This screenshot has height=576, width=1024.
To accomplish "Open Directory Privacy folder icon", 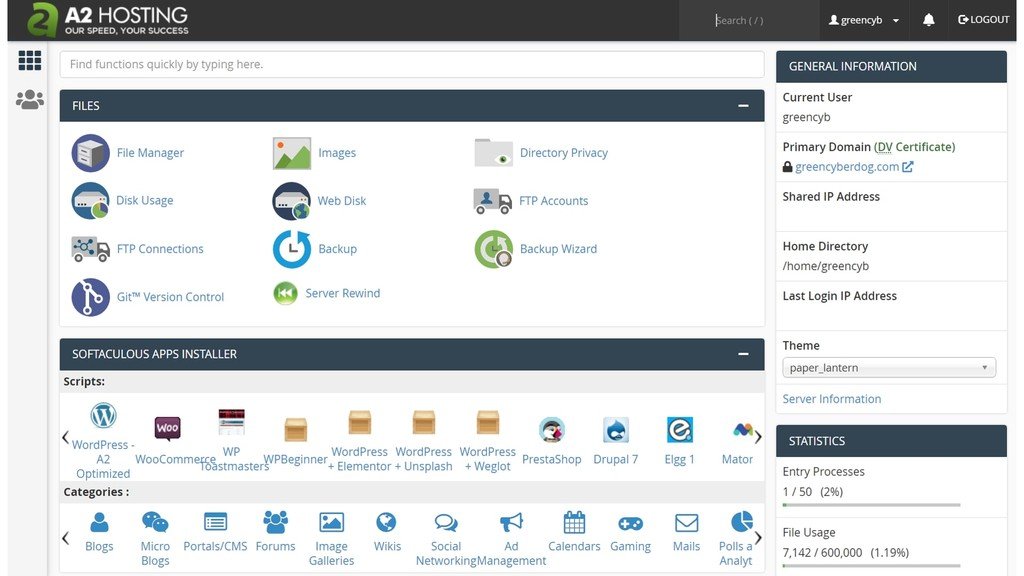I will pos(493,152).
